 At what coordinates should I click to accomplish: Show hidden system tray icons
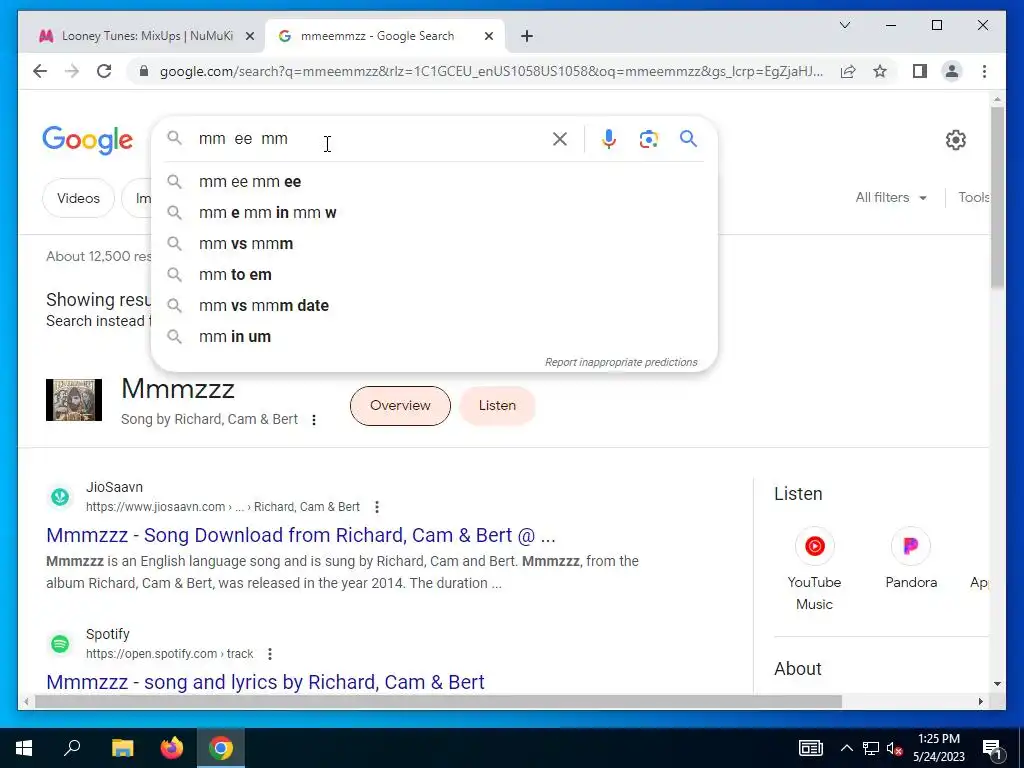pyautogui.click(x=846, y=748)
